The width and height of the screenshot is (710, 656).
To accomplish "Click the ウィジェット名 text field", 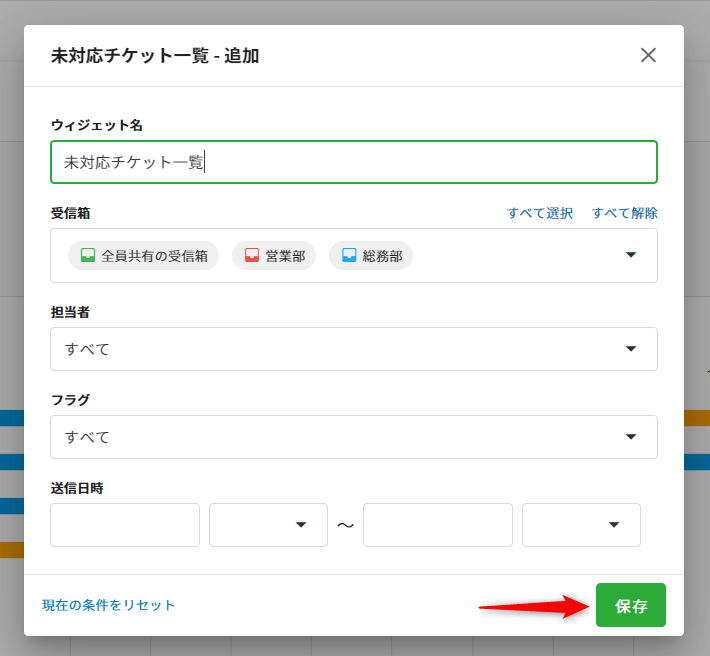I will click(x=353, y=162).
